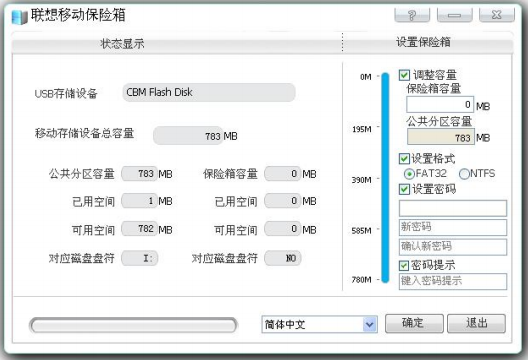The height and width of the screenshot is (360, 528).
Task: Click the empty old password field
Action: [453, 208]
